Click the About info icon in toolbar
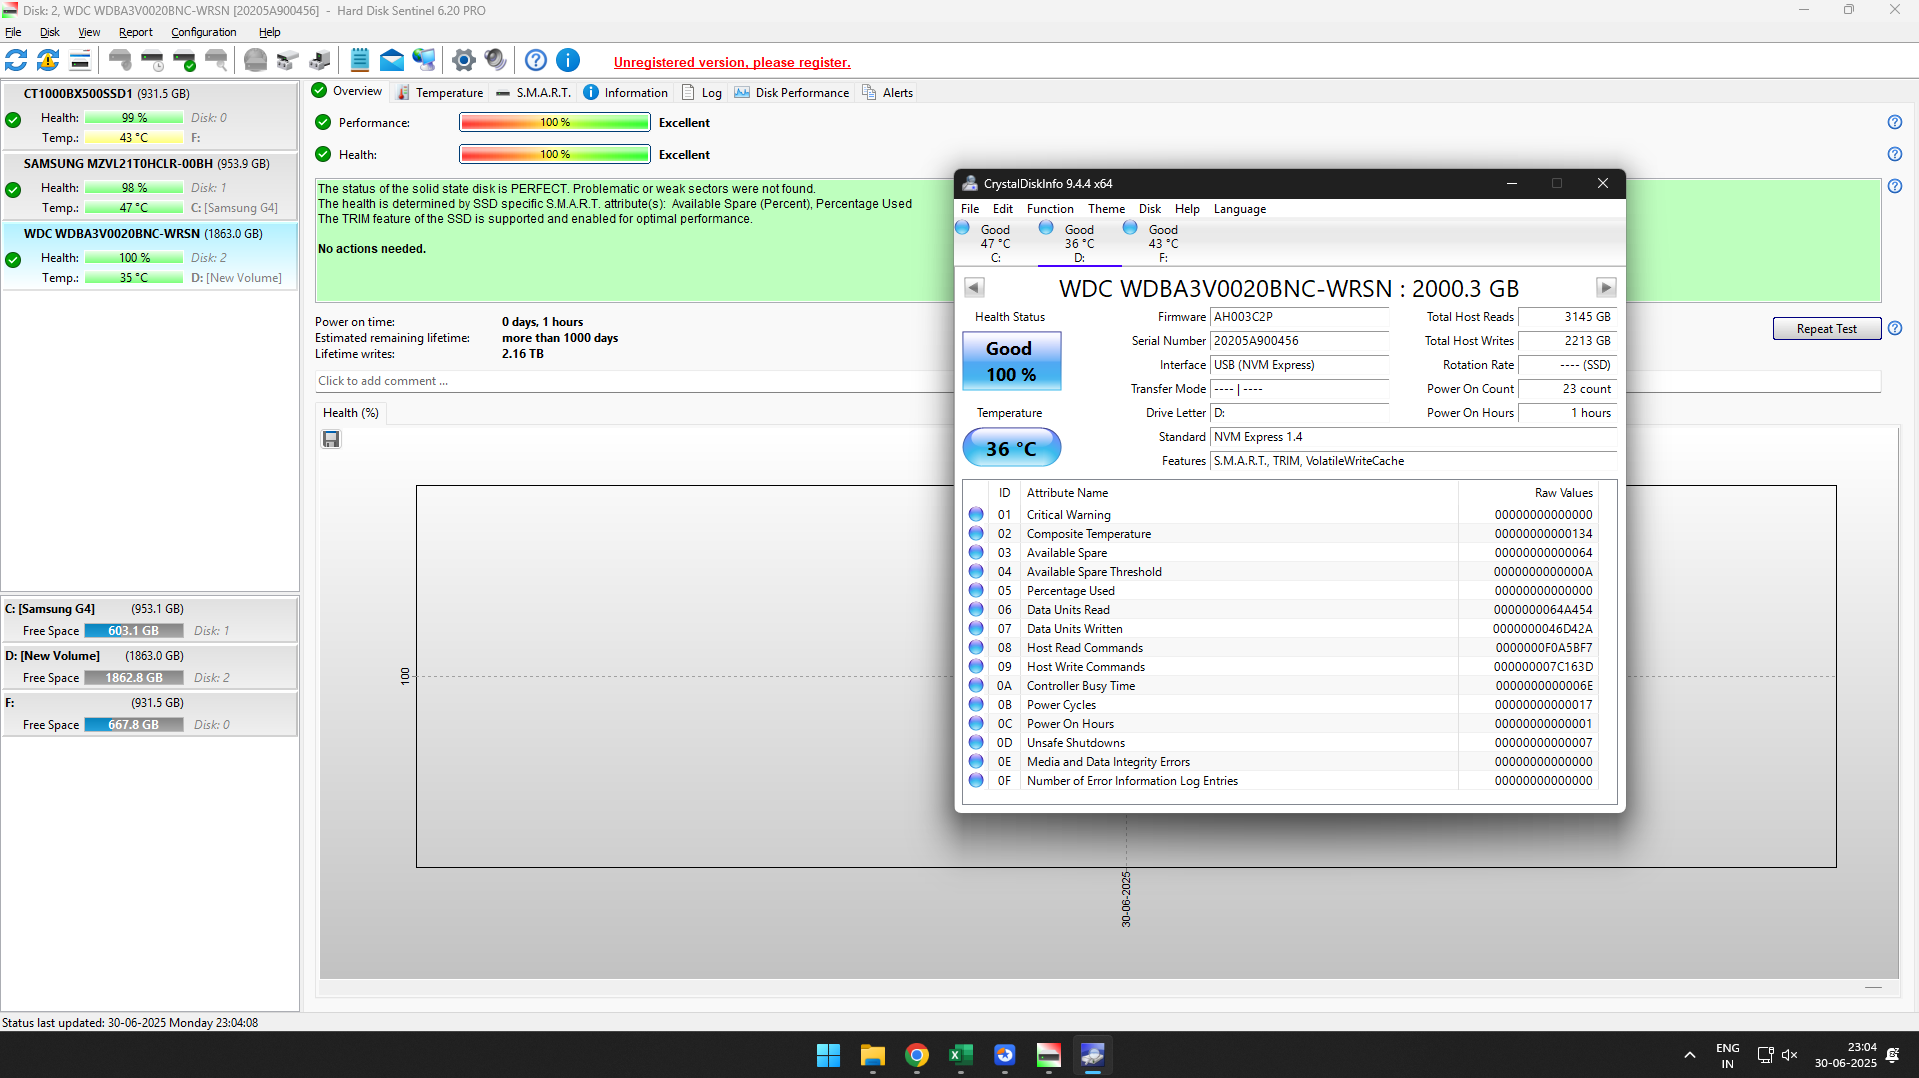1919x1078 pixels. click(568, 61)
